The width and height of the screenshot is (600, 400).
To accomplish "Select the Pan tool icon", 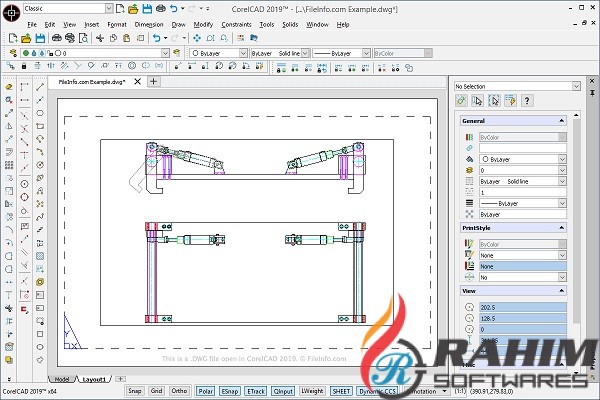I will [x=197, y=38].
